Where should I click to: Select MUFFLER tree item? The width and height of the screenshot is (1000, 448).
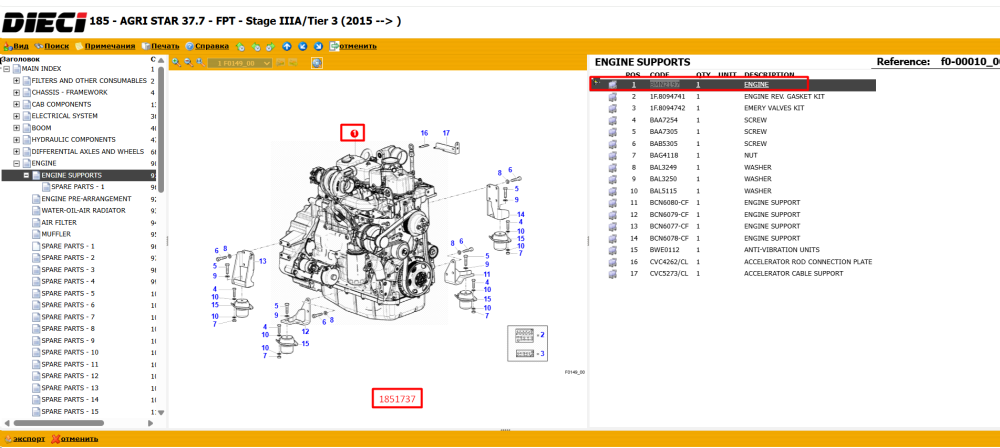point(55,234)
